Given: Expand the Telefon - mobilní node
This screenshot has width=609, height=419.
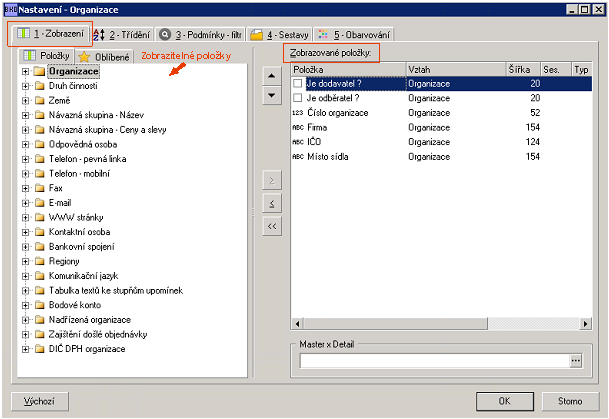Looking at the screenshot, I should 25,174.
